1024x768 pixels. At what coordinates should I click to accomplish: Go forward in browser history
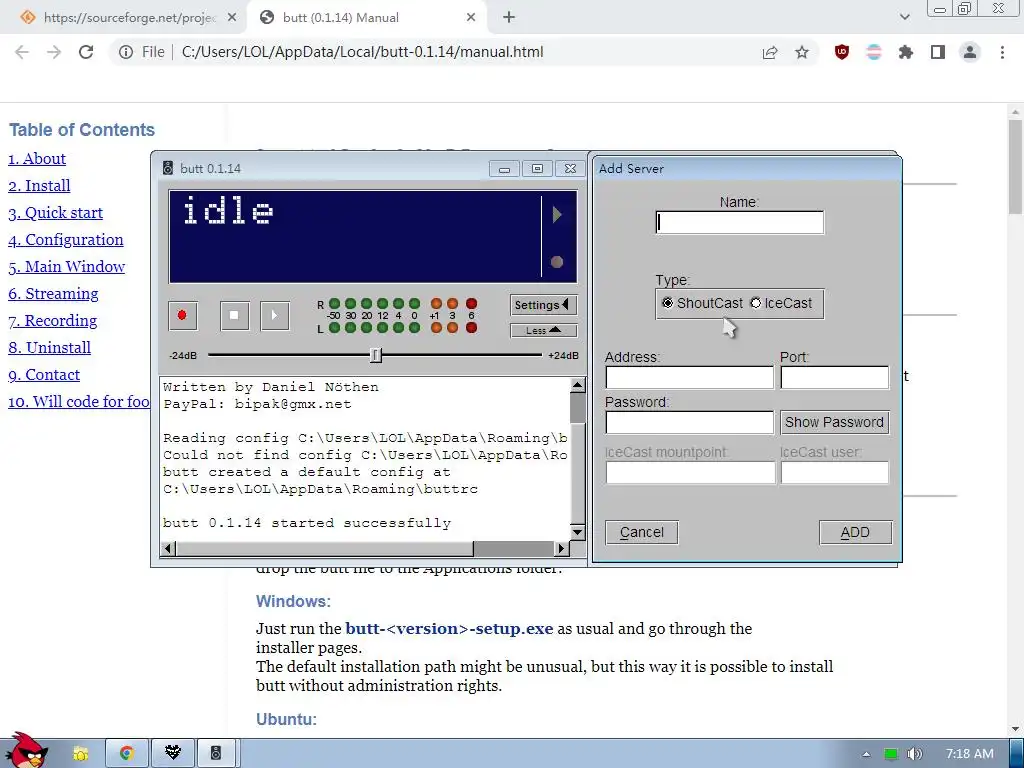pyautogui.click(x=54, y=52)
